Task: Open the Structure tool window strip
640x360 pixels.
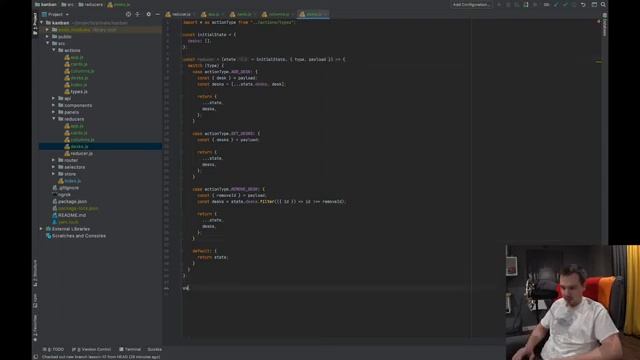Action: click(x=35, y=273)
